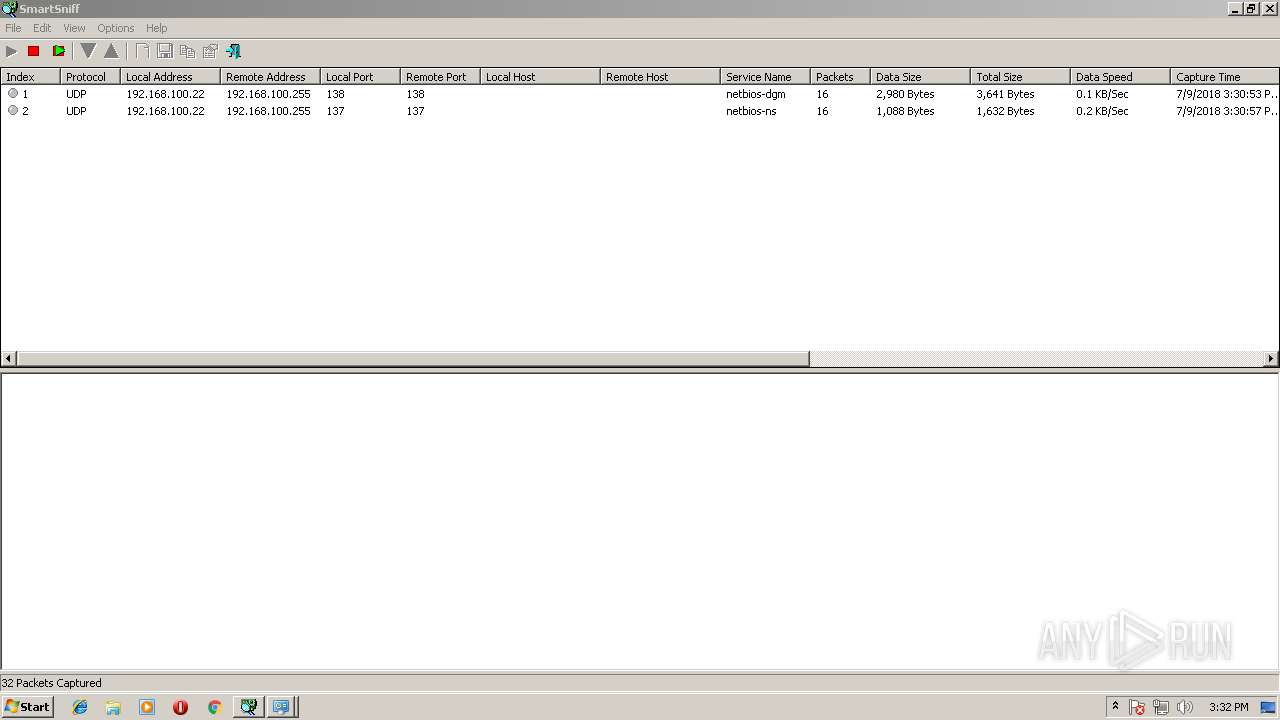Click the Start Capture play icon
Image resolution: width=1280 pixels, height=720 pixels.
12,51
